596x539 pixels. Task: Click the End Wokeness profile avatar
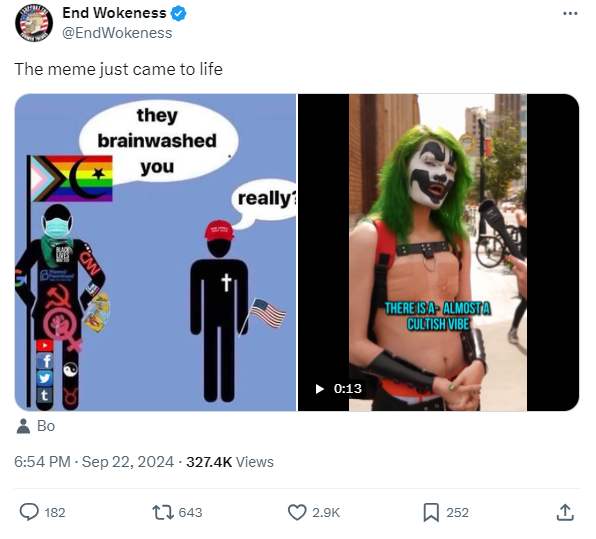(x=34, y=23)
